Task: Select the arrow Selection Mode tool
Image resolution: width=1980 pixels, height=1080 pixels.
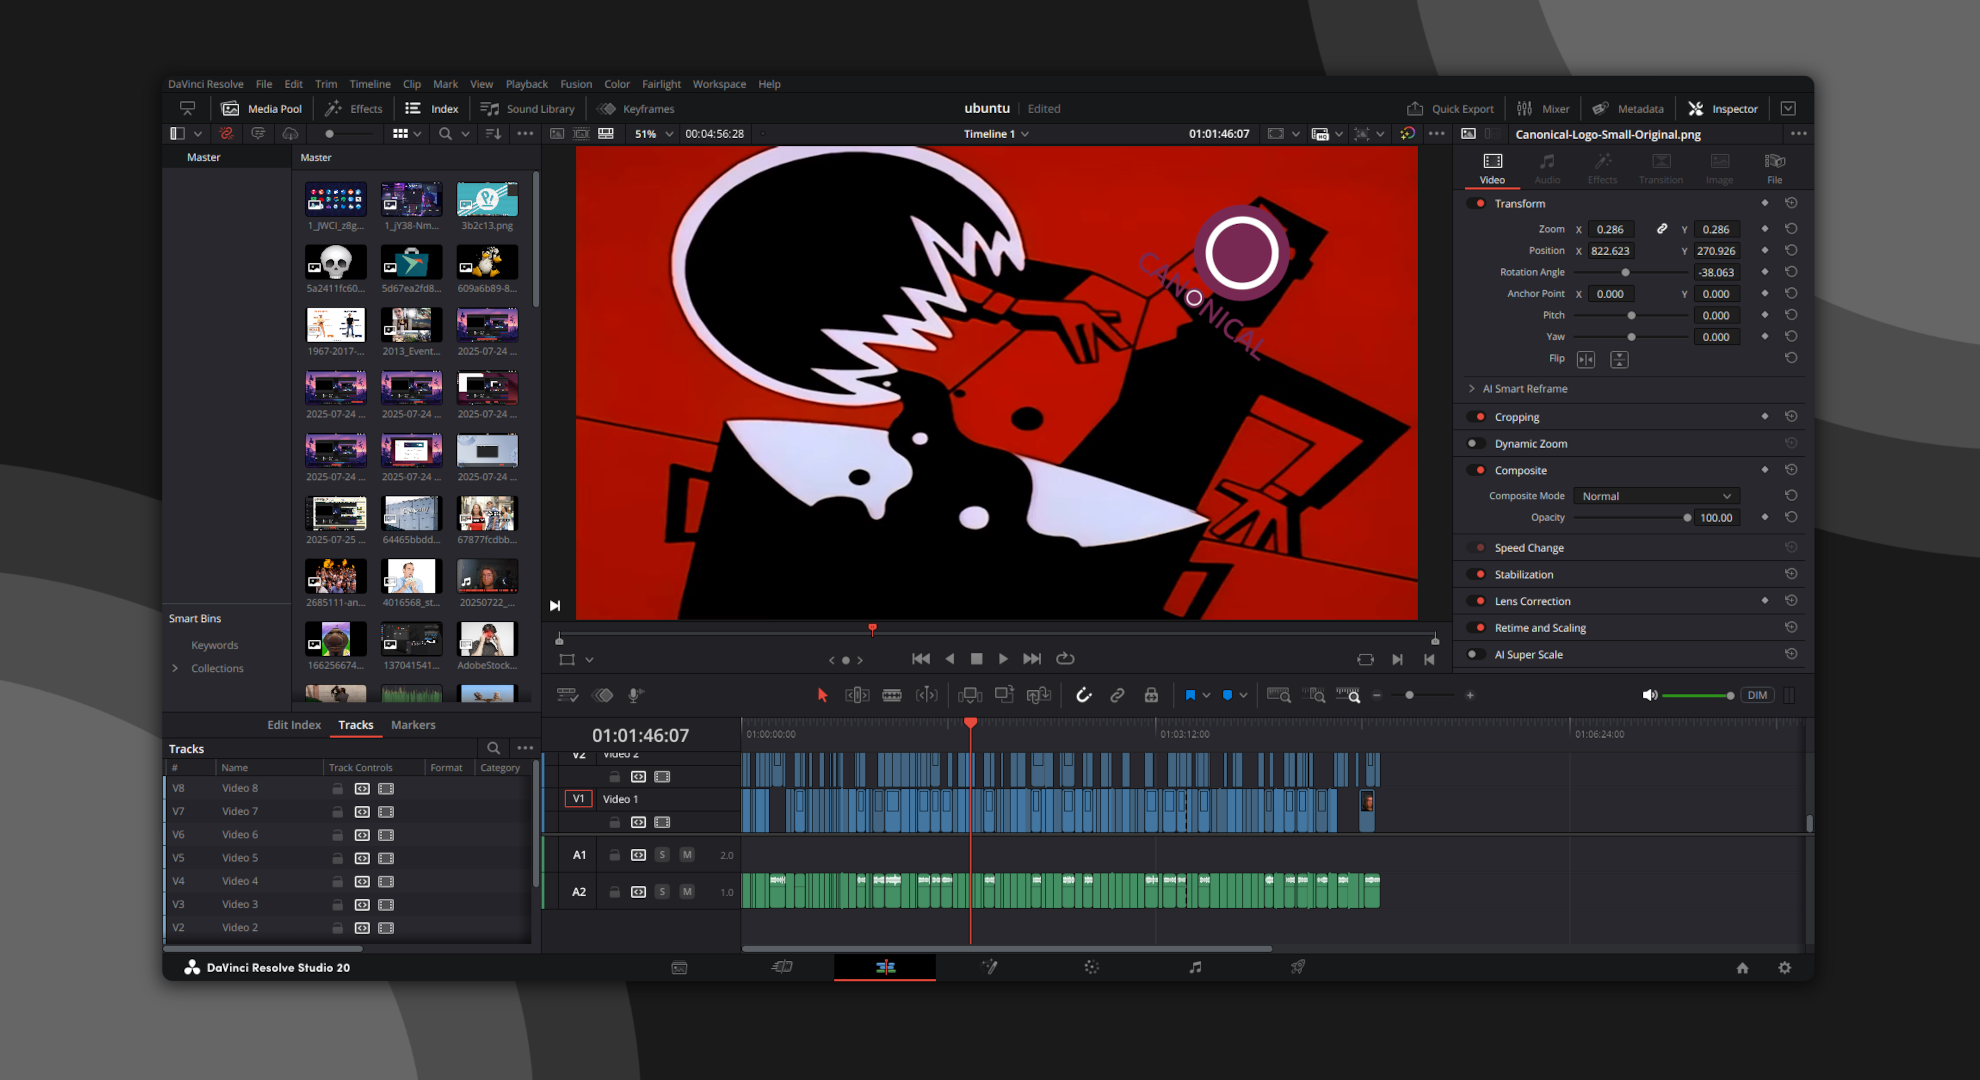Action: pyautogui.click(x=822, y=695)
